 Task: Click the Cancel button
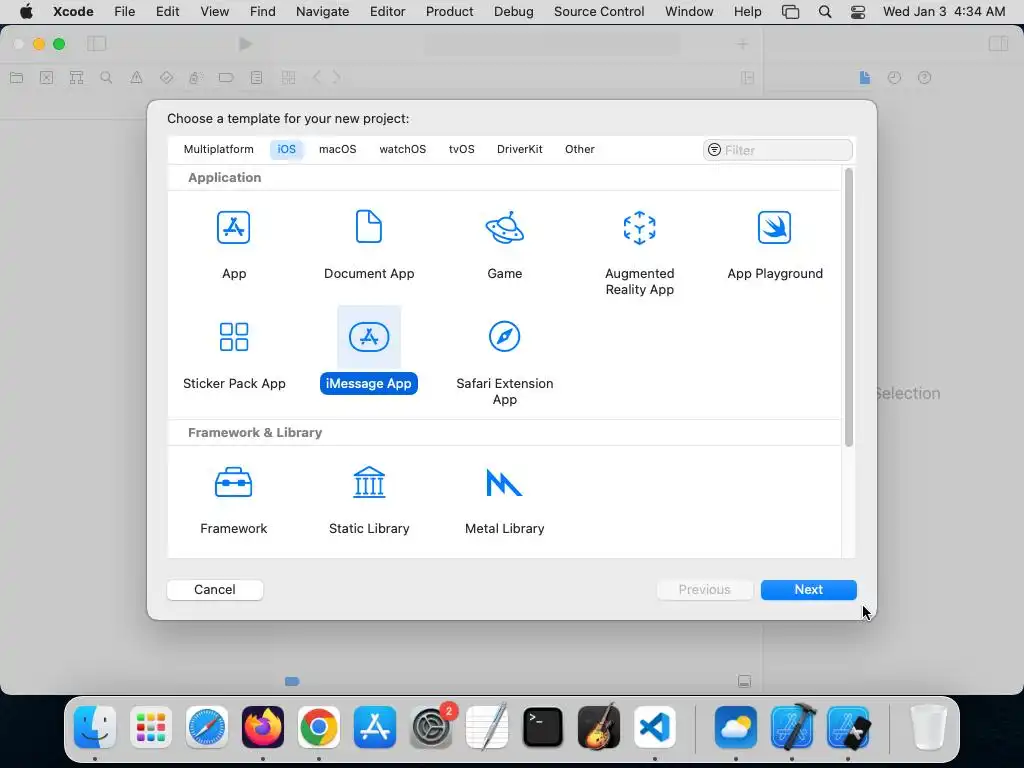pos(215,590)
